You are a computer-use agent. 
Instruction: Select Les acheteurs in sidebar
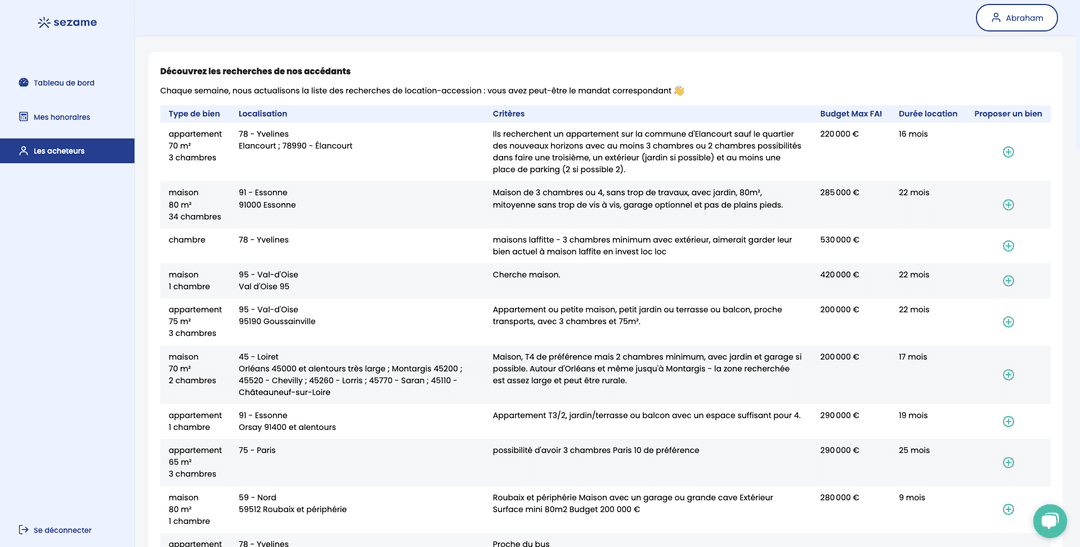click(58, 151)
